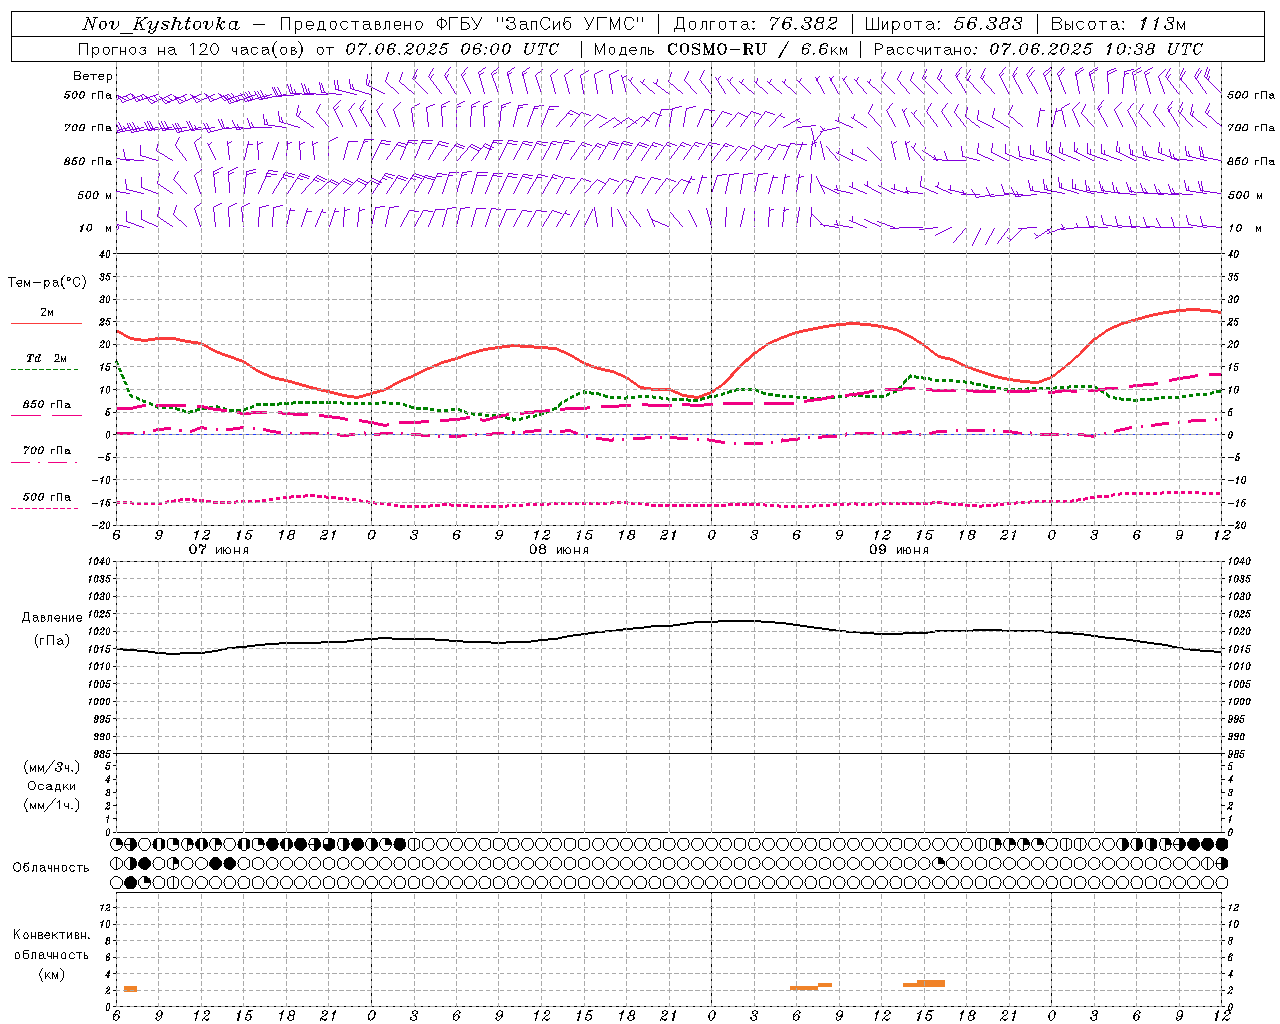Click the 'Облачность' cloud cover label
The height and width of the screenshot is (1024, 1280).
[51, 868]
